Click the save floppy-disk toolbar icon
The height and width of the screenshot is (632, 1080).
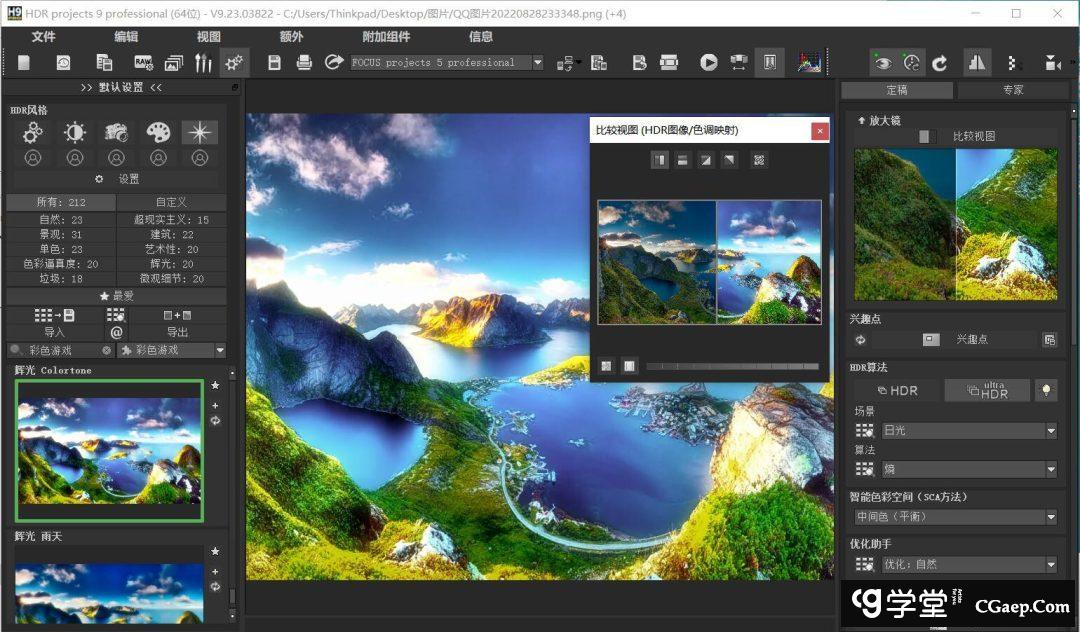coord(274,63)
